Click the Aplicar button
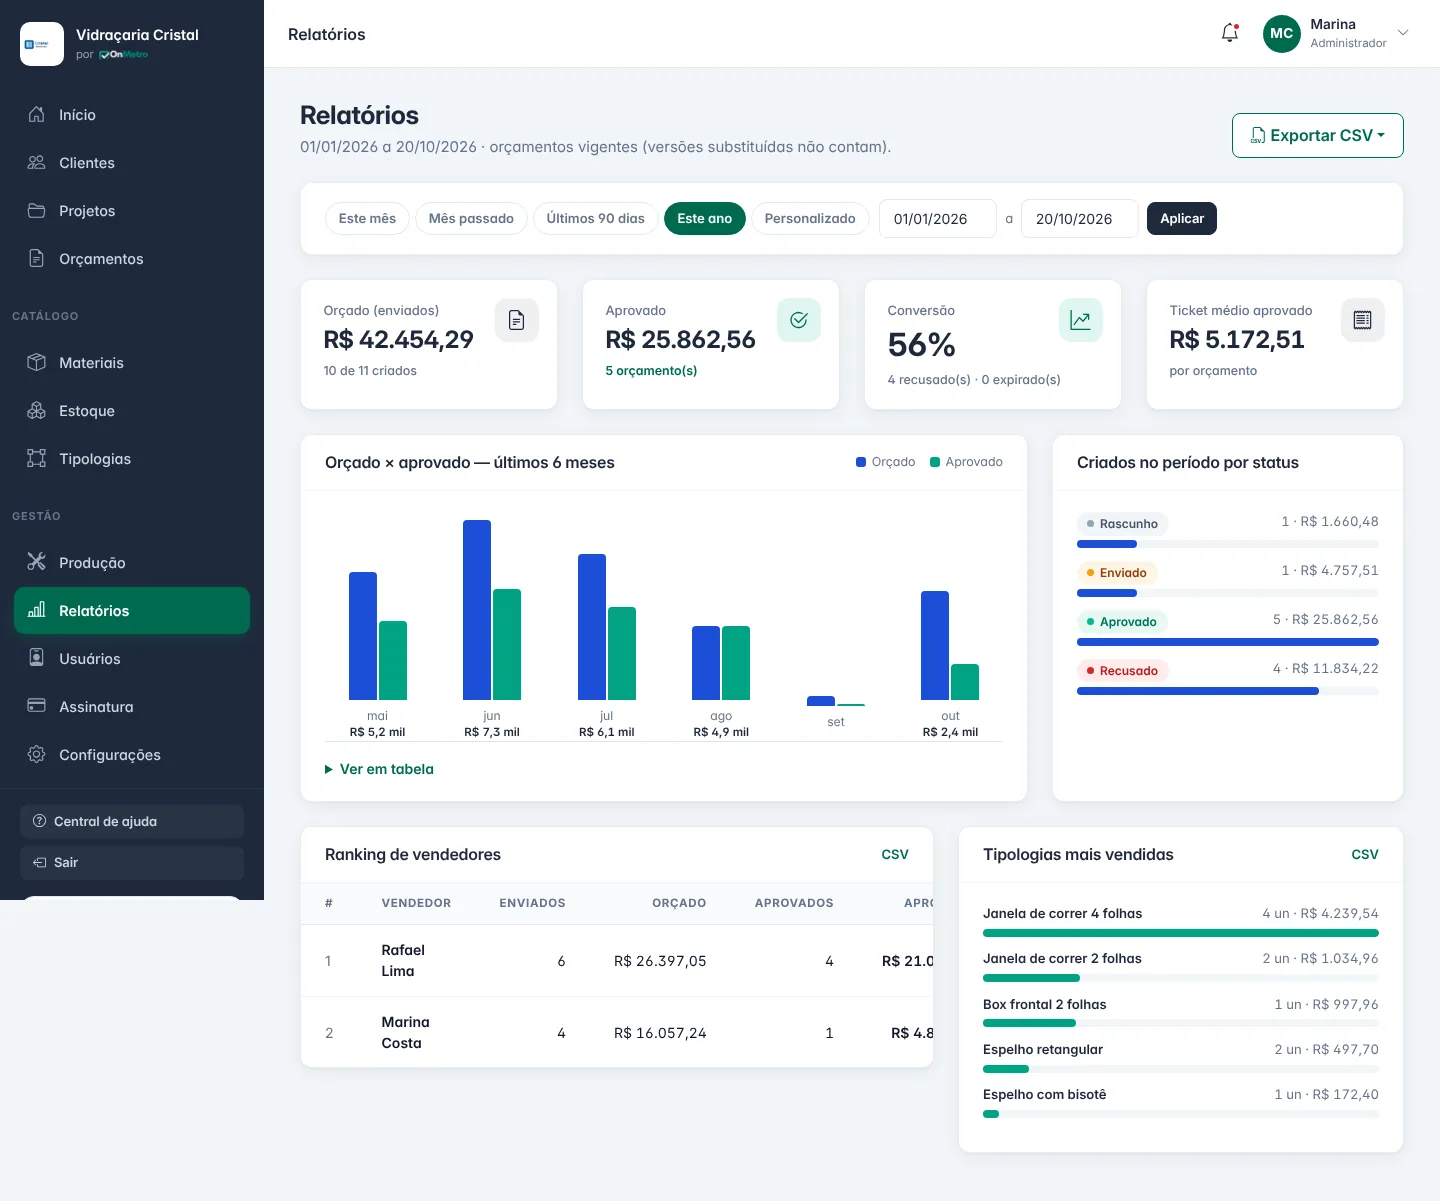1440x1201 pixels. point(1182,218)
